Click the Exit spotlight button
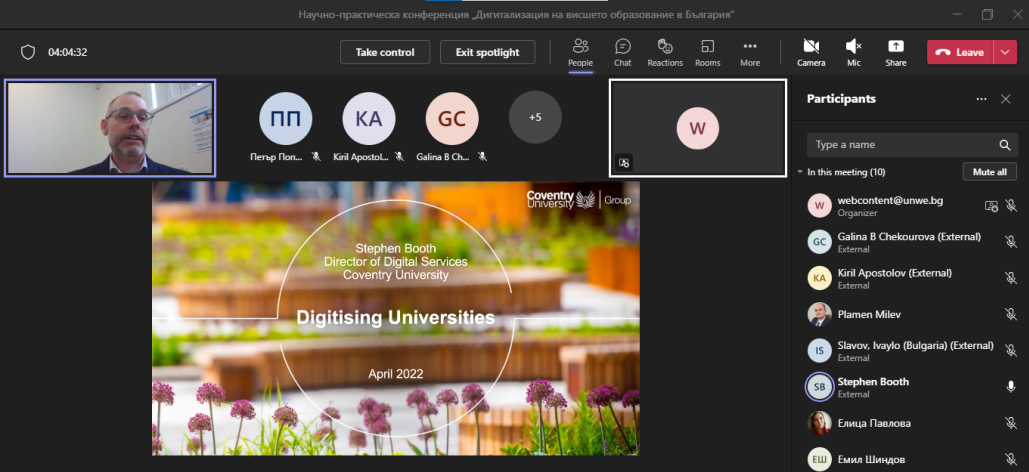This screenshot has width=1029, height=472. coord(487,53)
